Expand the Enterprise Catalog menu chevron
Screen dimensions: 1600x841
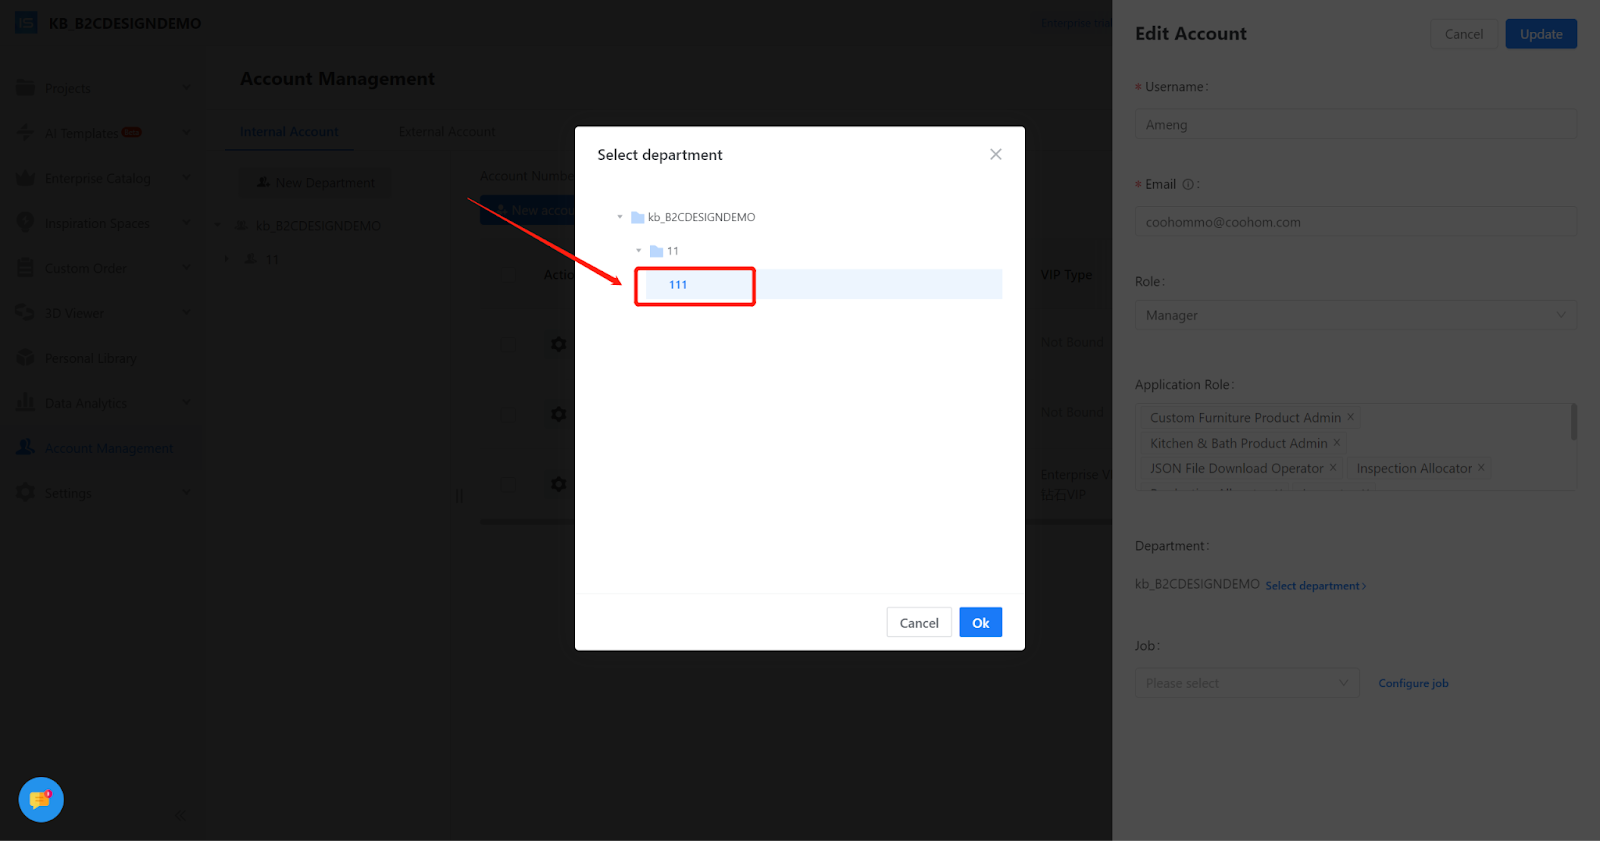coord(186,178)
